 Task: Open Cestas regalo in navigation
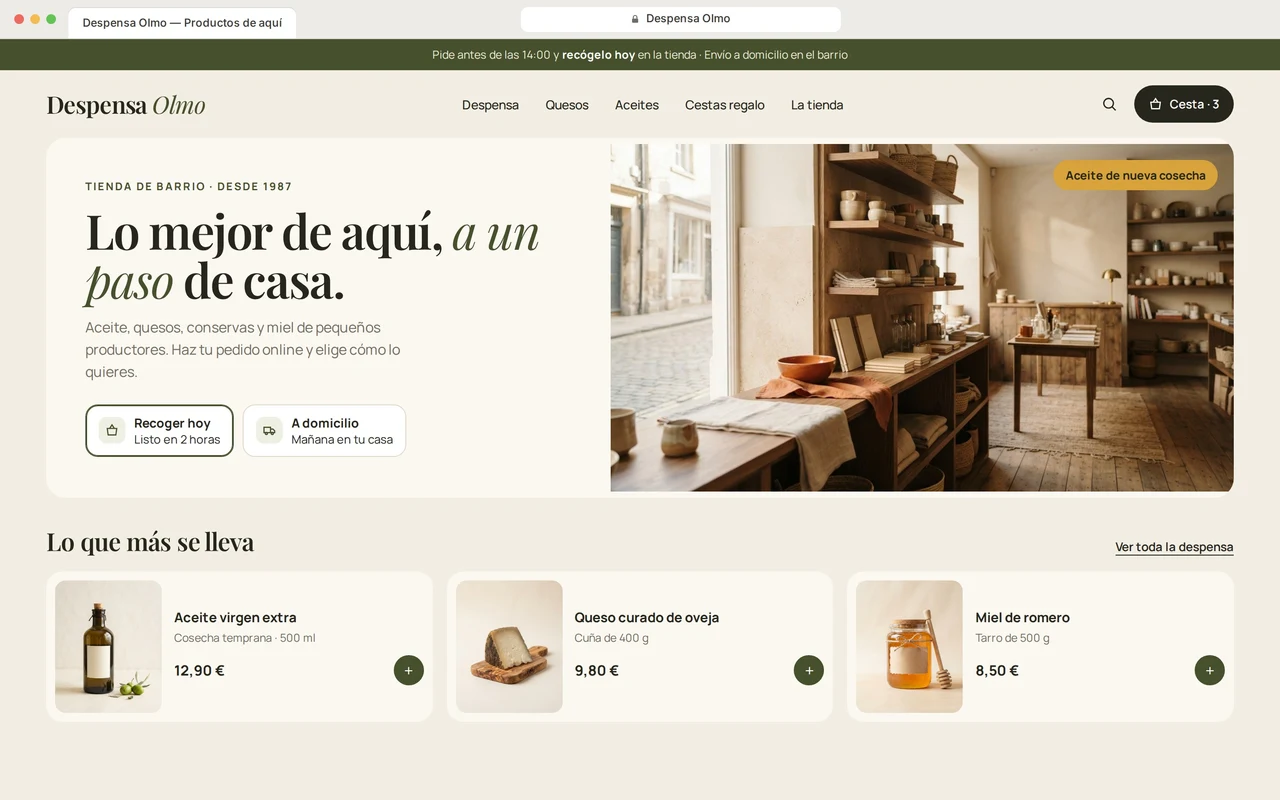725,105
